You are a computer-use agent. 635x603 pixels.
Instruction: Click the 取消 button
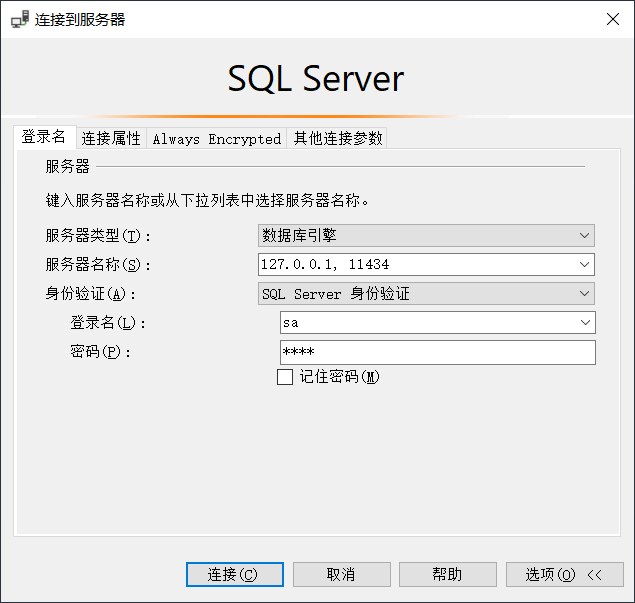pyautogui.click(x=342, y=574)
